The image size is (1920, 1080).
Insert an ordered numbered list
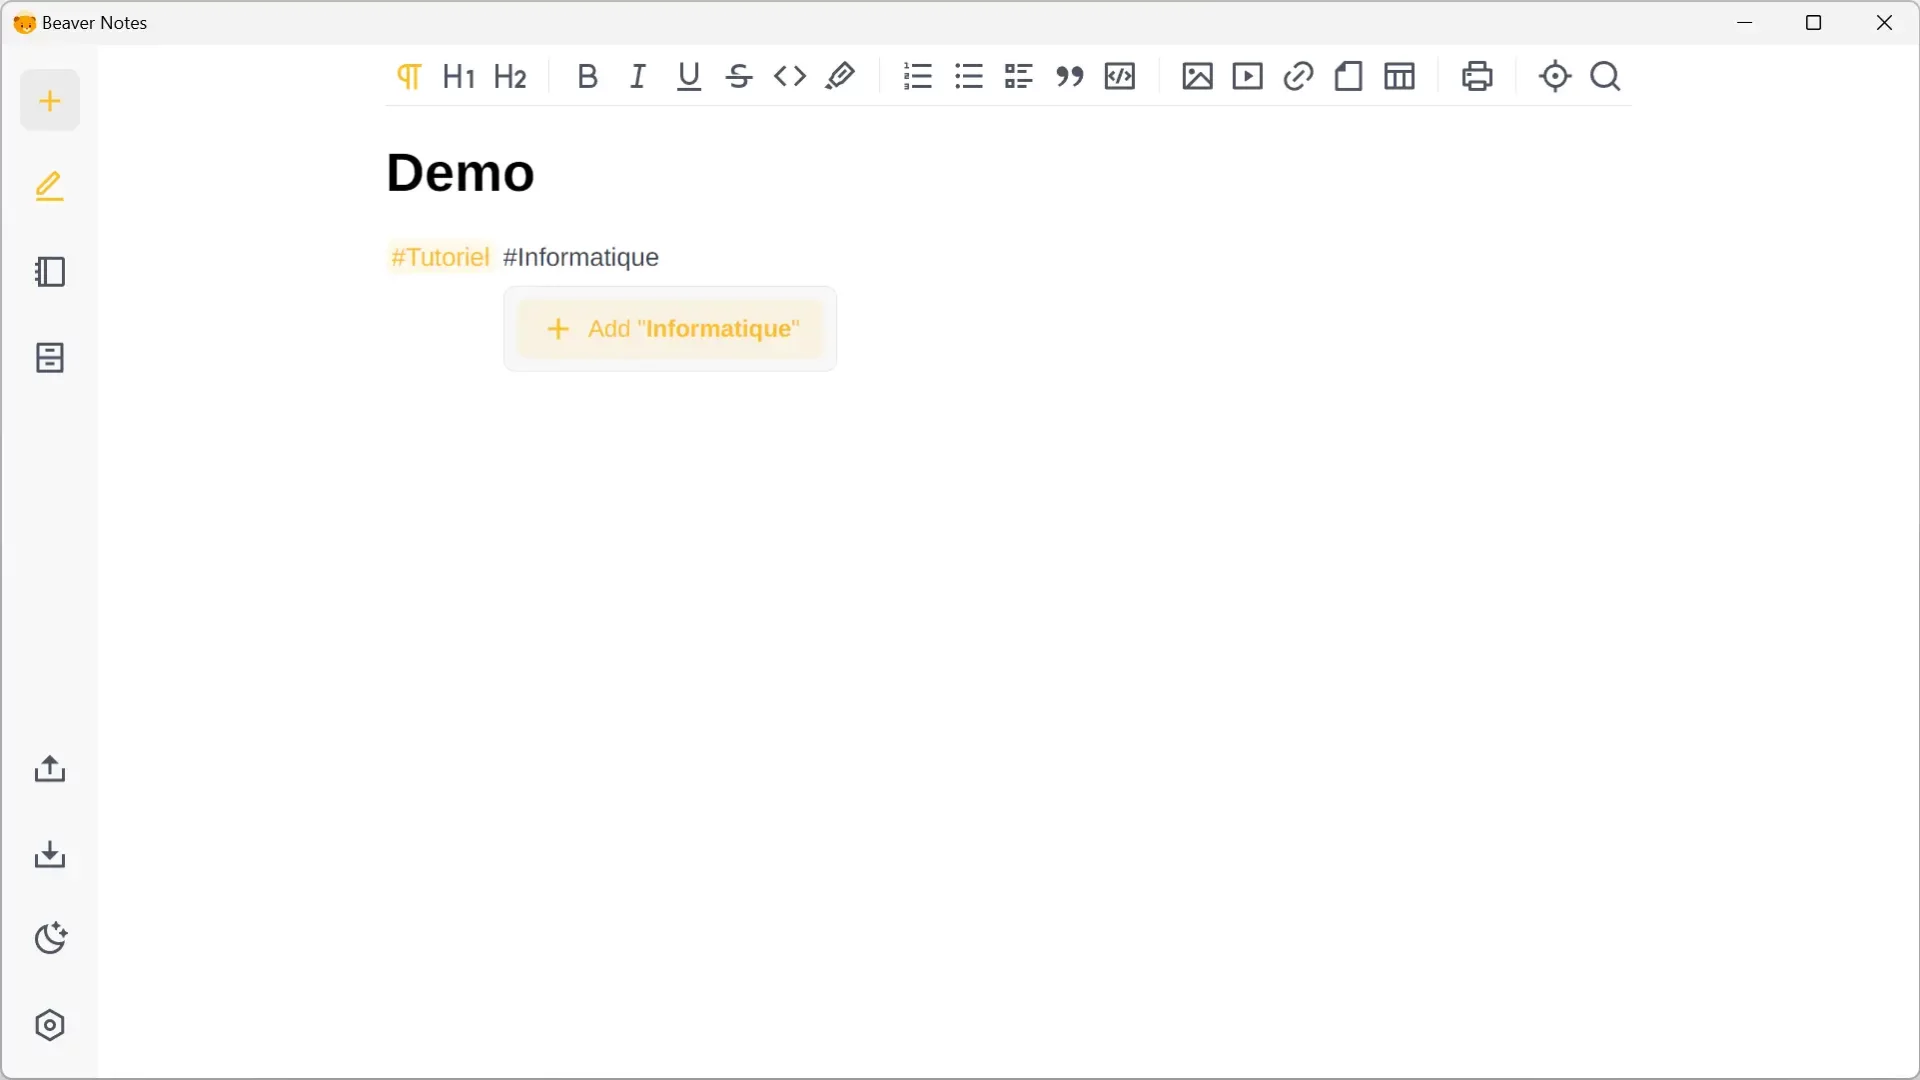coord(918,77)
